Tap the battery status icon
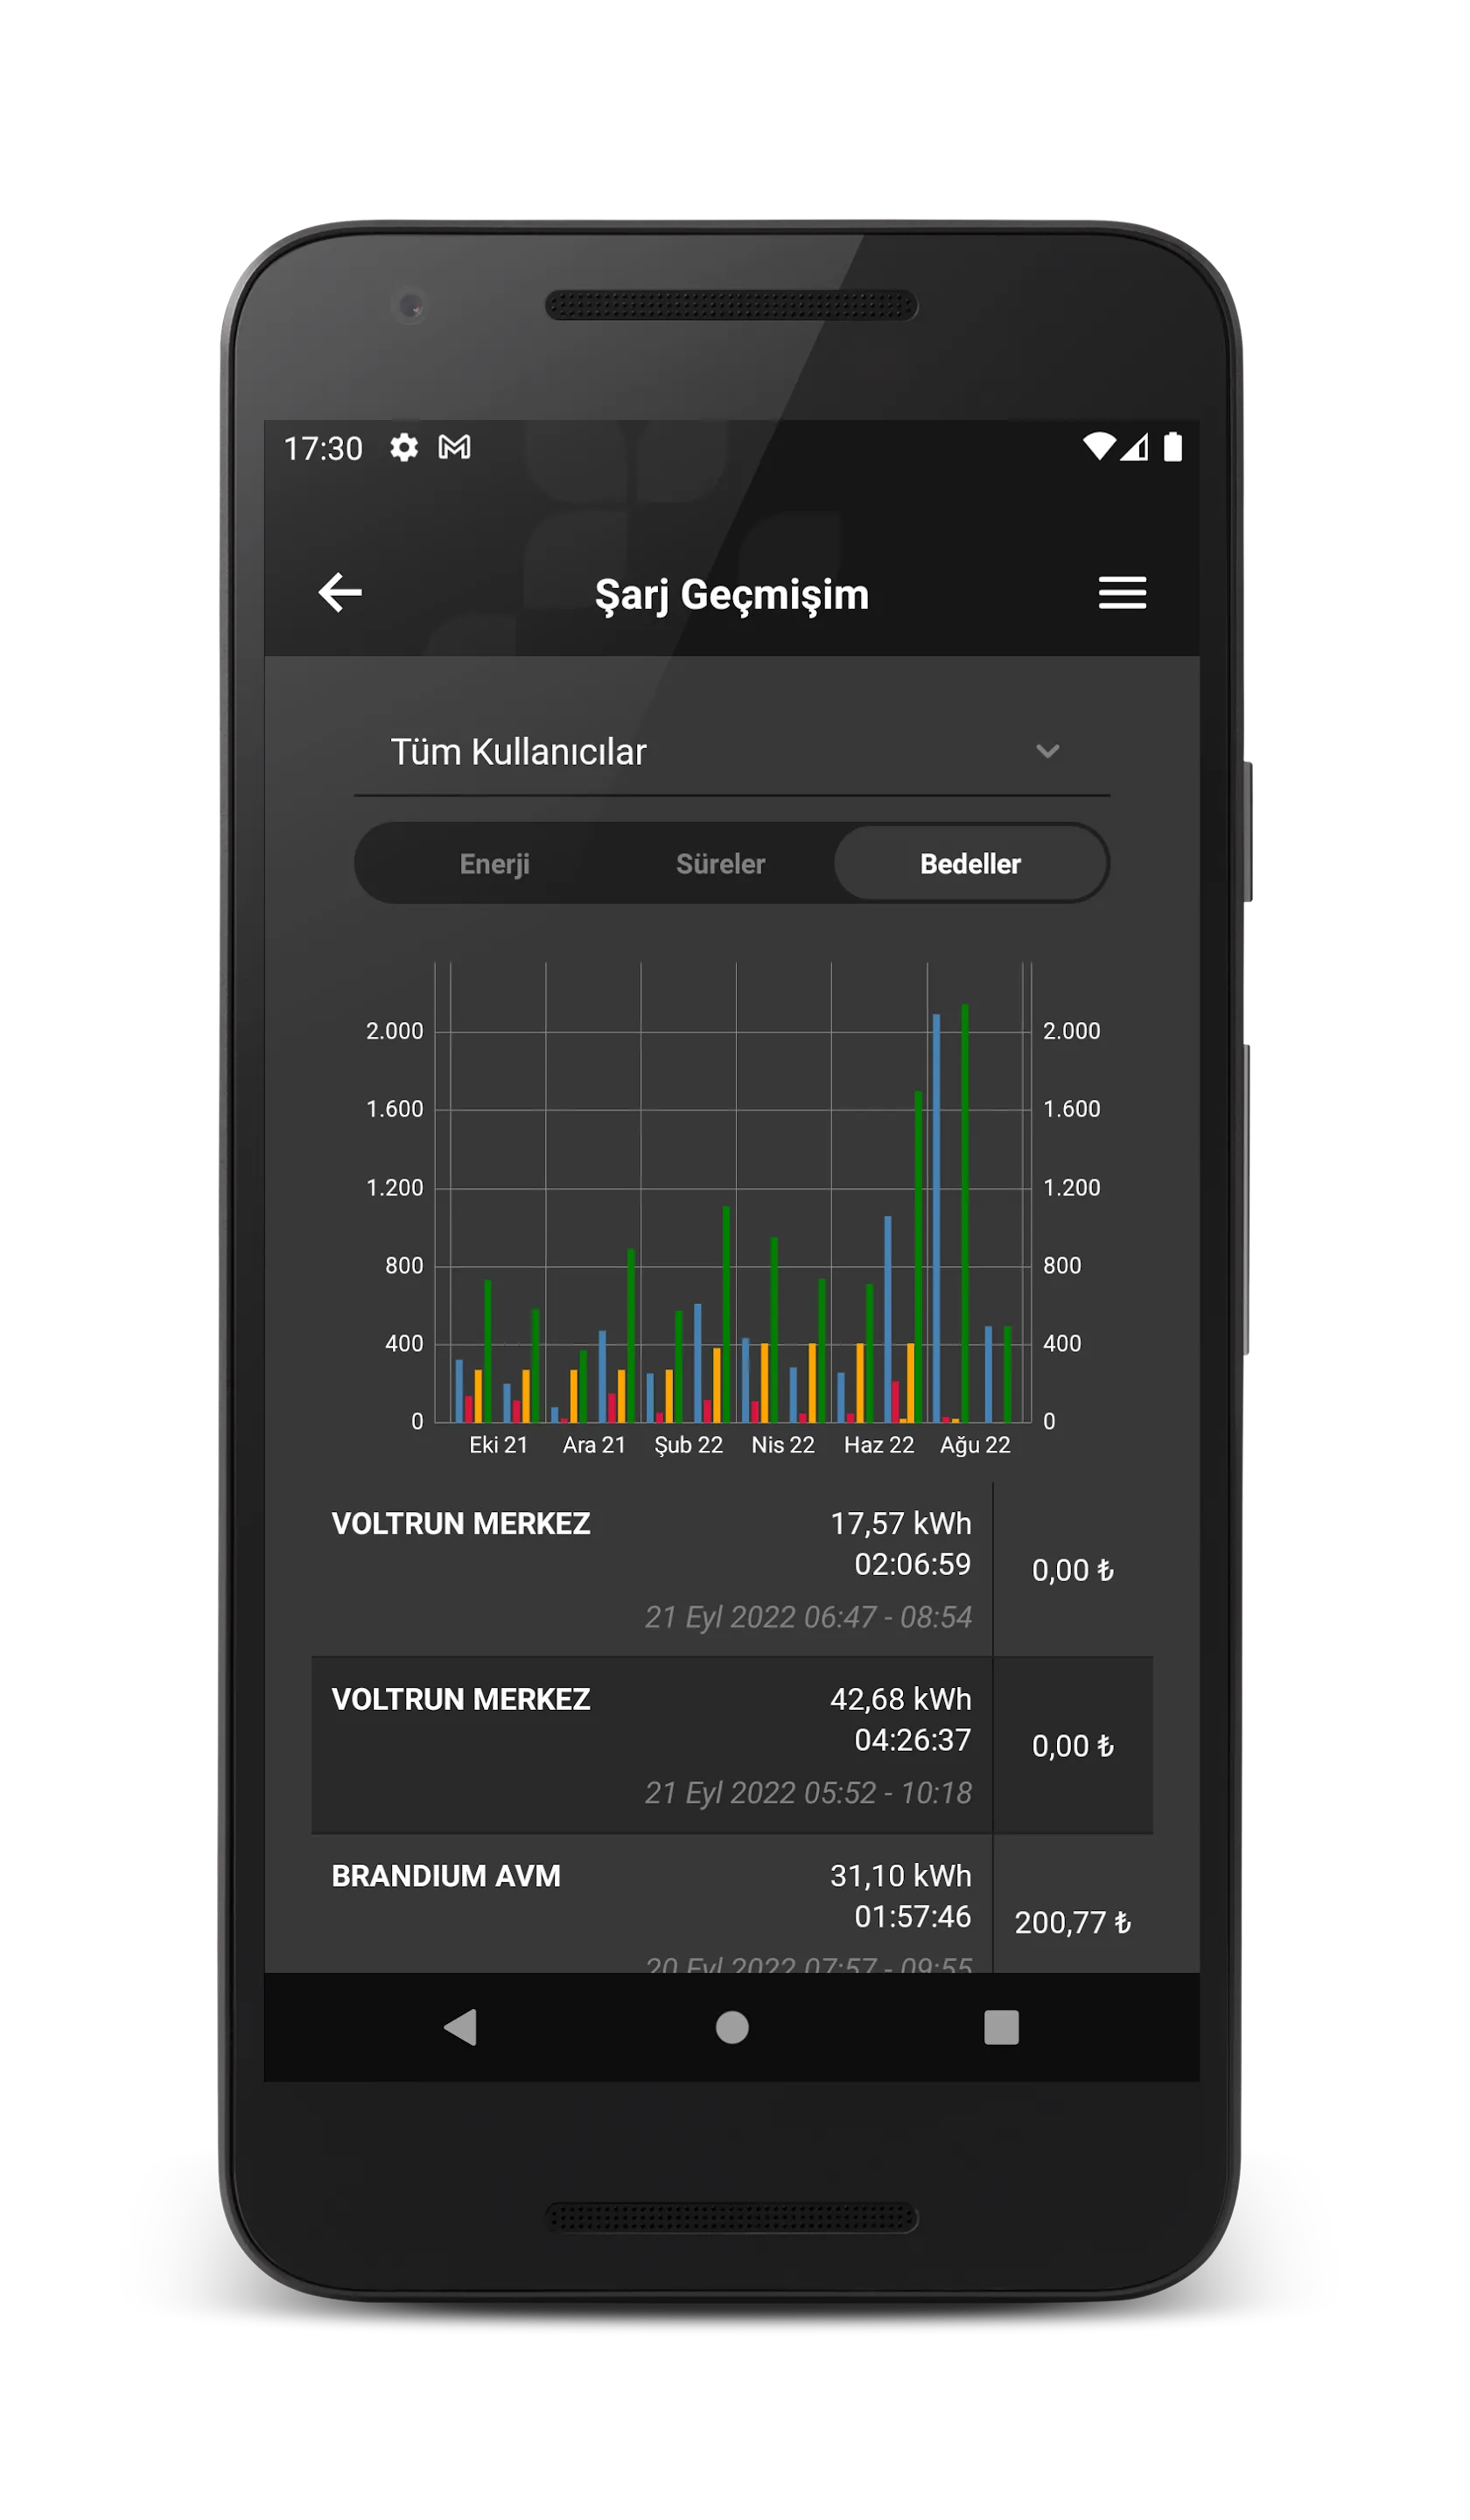 [x=1174, y=448]
